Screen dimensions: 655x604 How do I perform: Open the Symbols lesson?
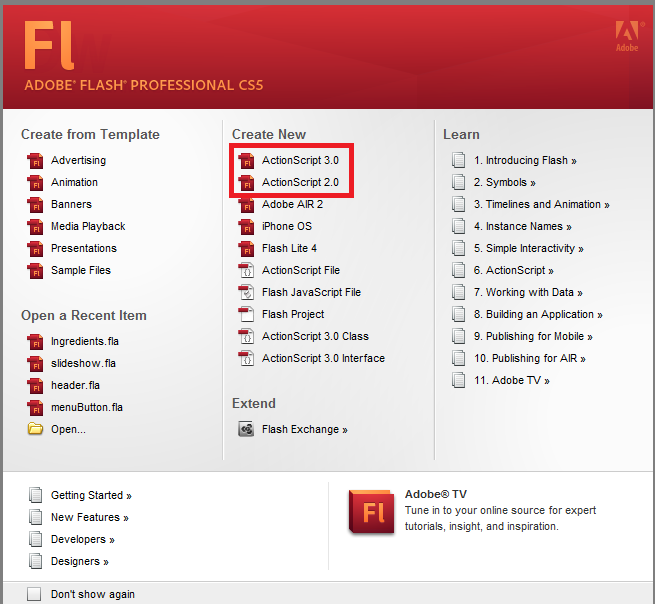pyautogui.click(x=505, y=183)
